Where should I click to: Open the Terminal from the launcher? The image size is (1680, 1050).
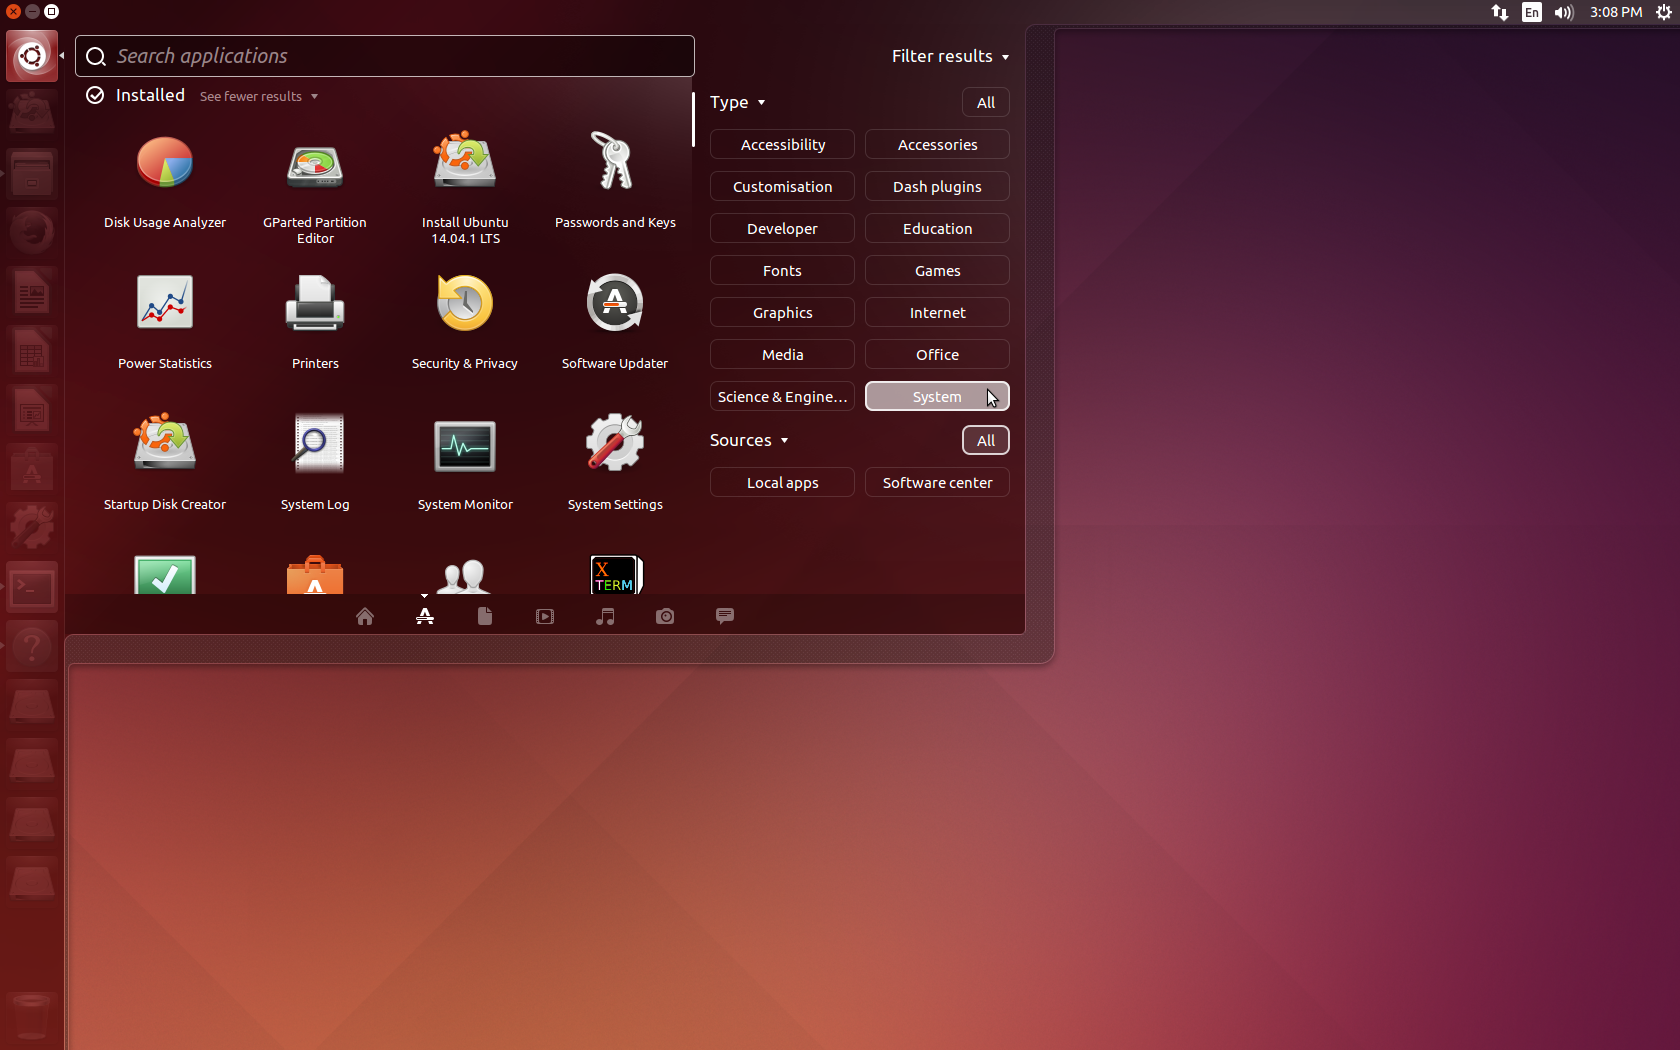coord(31,587)
